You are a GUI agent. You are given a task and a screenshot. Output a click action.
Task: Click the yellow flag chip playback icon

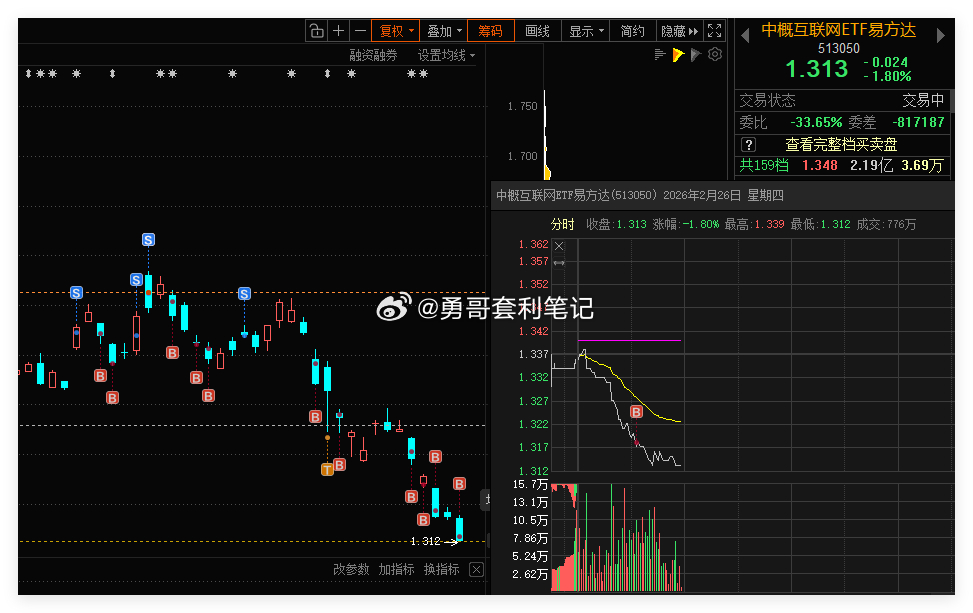pos(678,55)
